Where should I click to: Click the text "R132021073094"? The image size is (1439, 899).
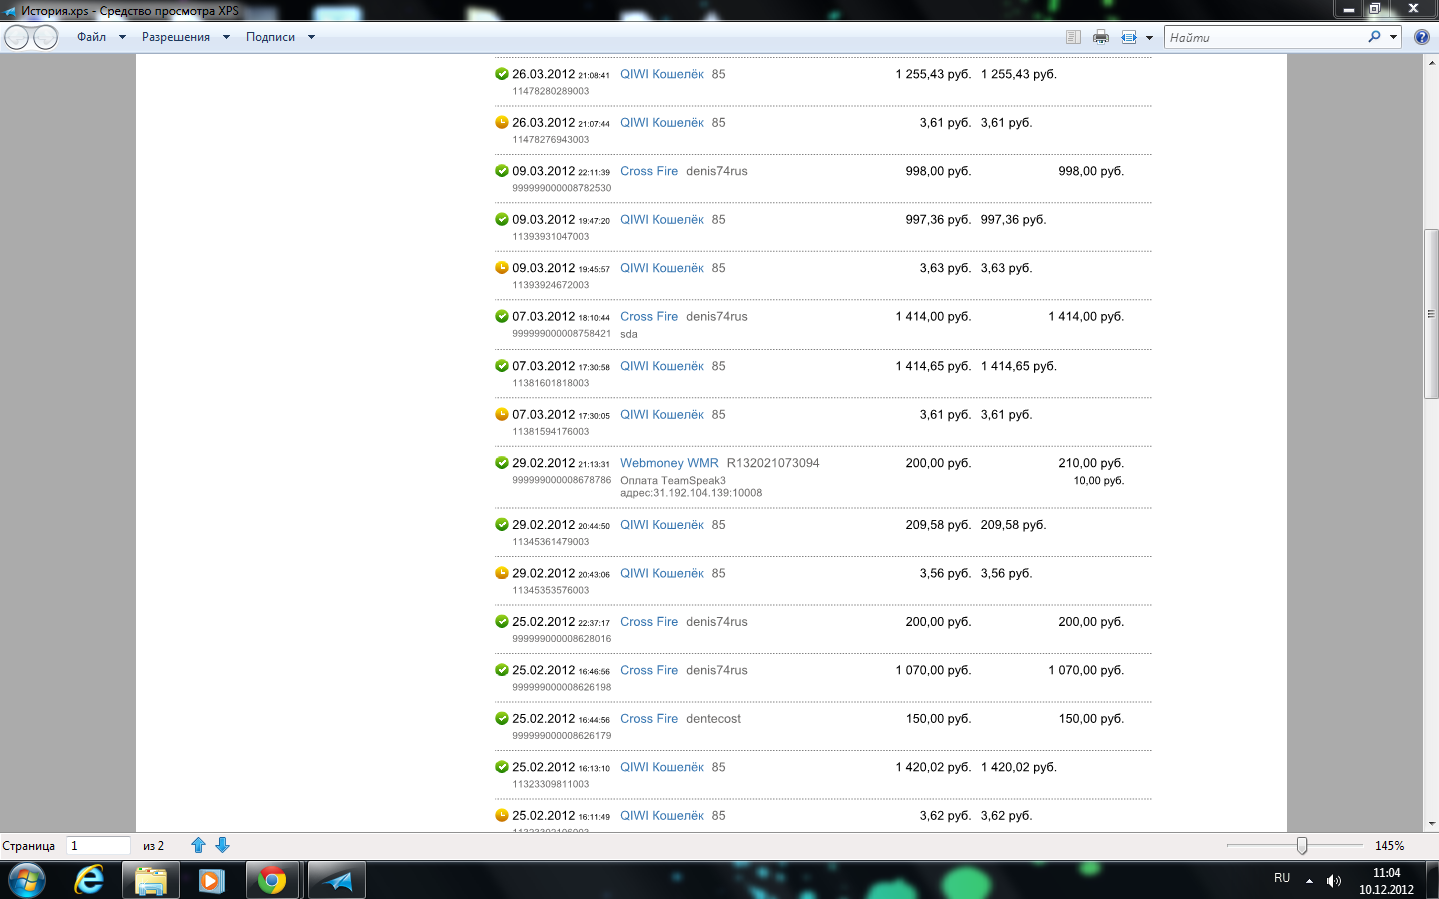tap(773, 463)
